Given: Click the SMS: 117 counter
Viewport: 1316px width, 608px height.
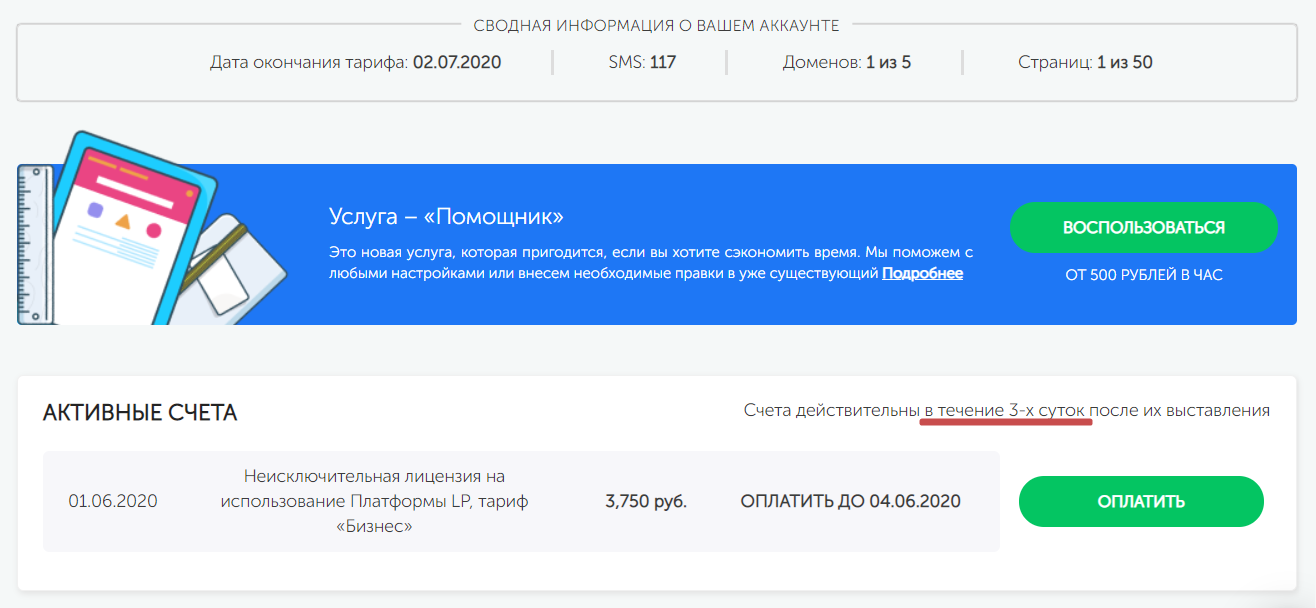Looking at the screenshot, I should coord(642,62).
